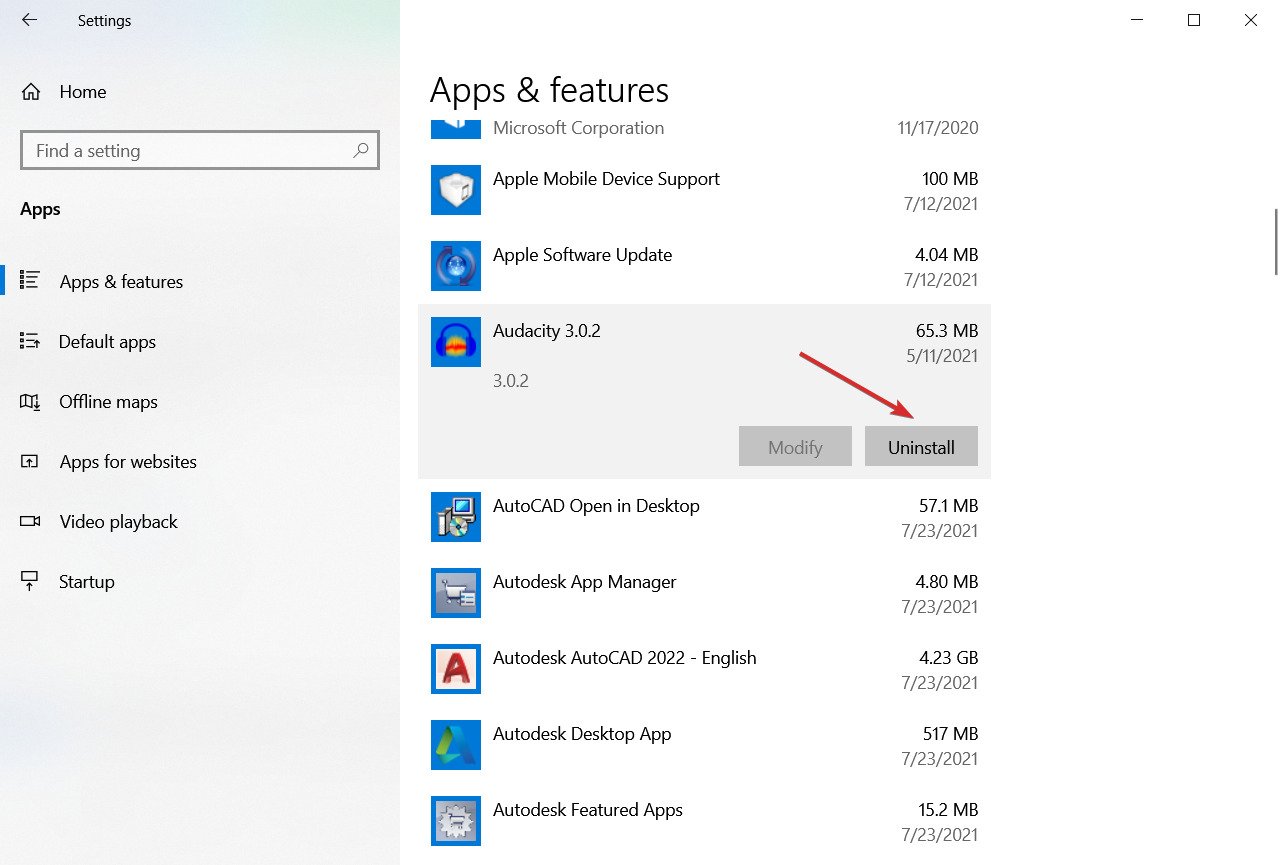This screenshot has width=1280, height=865.
Task: Select the Audacity 3.0.2 app name
Action: [x=547, y=331]
